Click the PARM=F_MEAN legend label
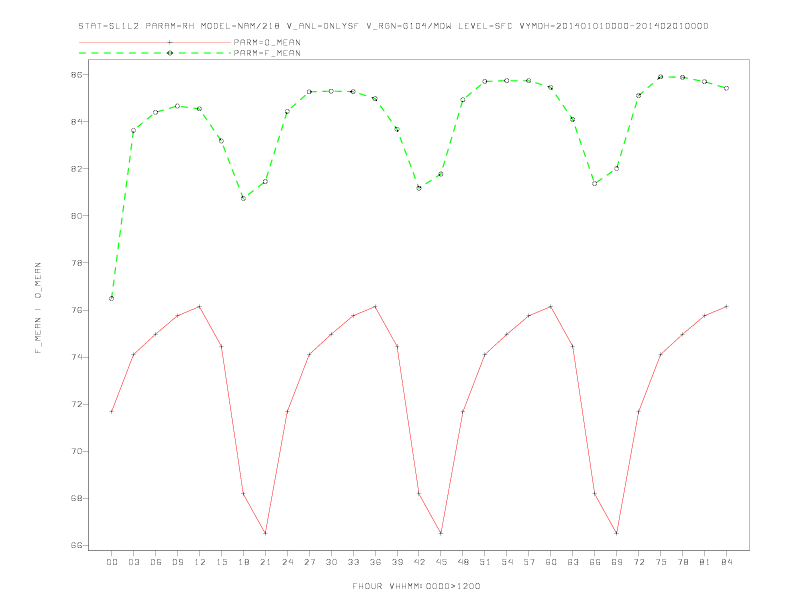The width and height of the screenshot is (792, 612). pyautogui.click(x=267, y=53)
